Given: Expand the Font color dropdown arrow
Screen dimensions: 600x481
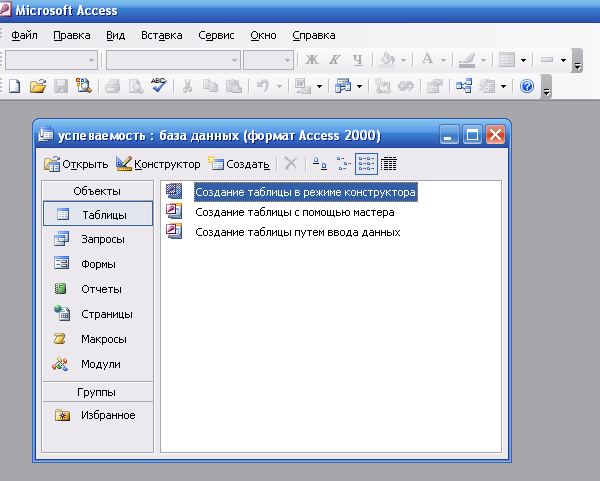Looking at the screenshot, I should coord(443,60).
